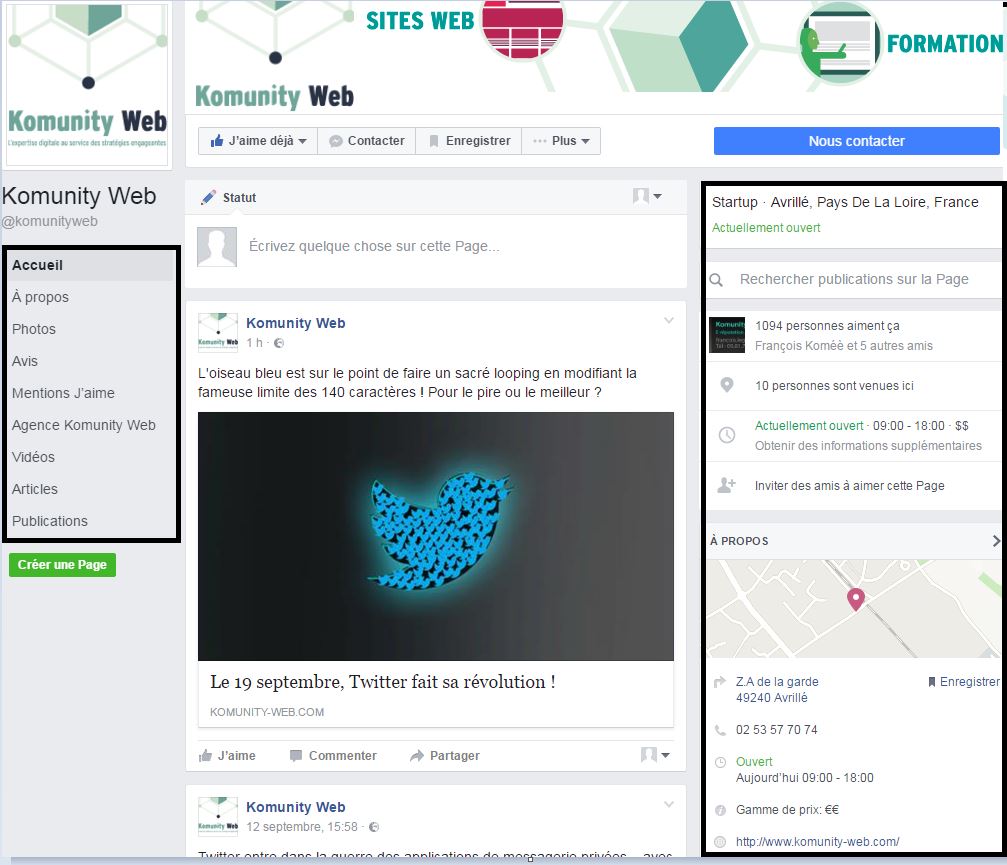Screen dimensions: 1007x865
Task: Click the three-dots icon beside Plus
Action: pos(539,141)
